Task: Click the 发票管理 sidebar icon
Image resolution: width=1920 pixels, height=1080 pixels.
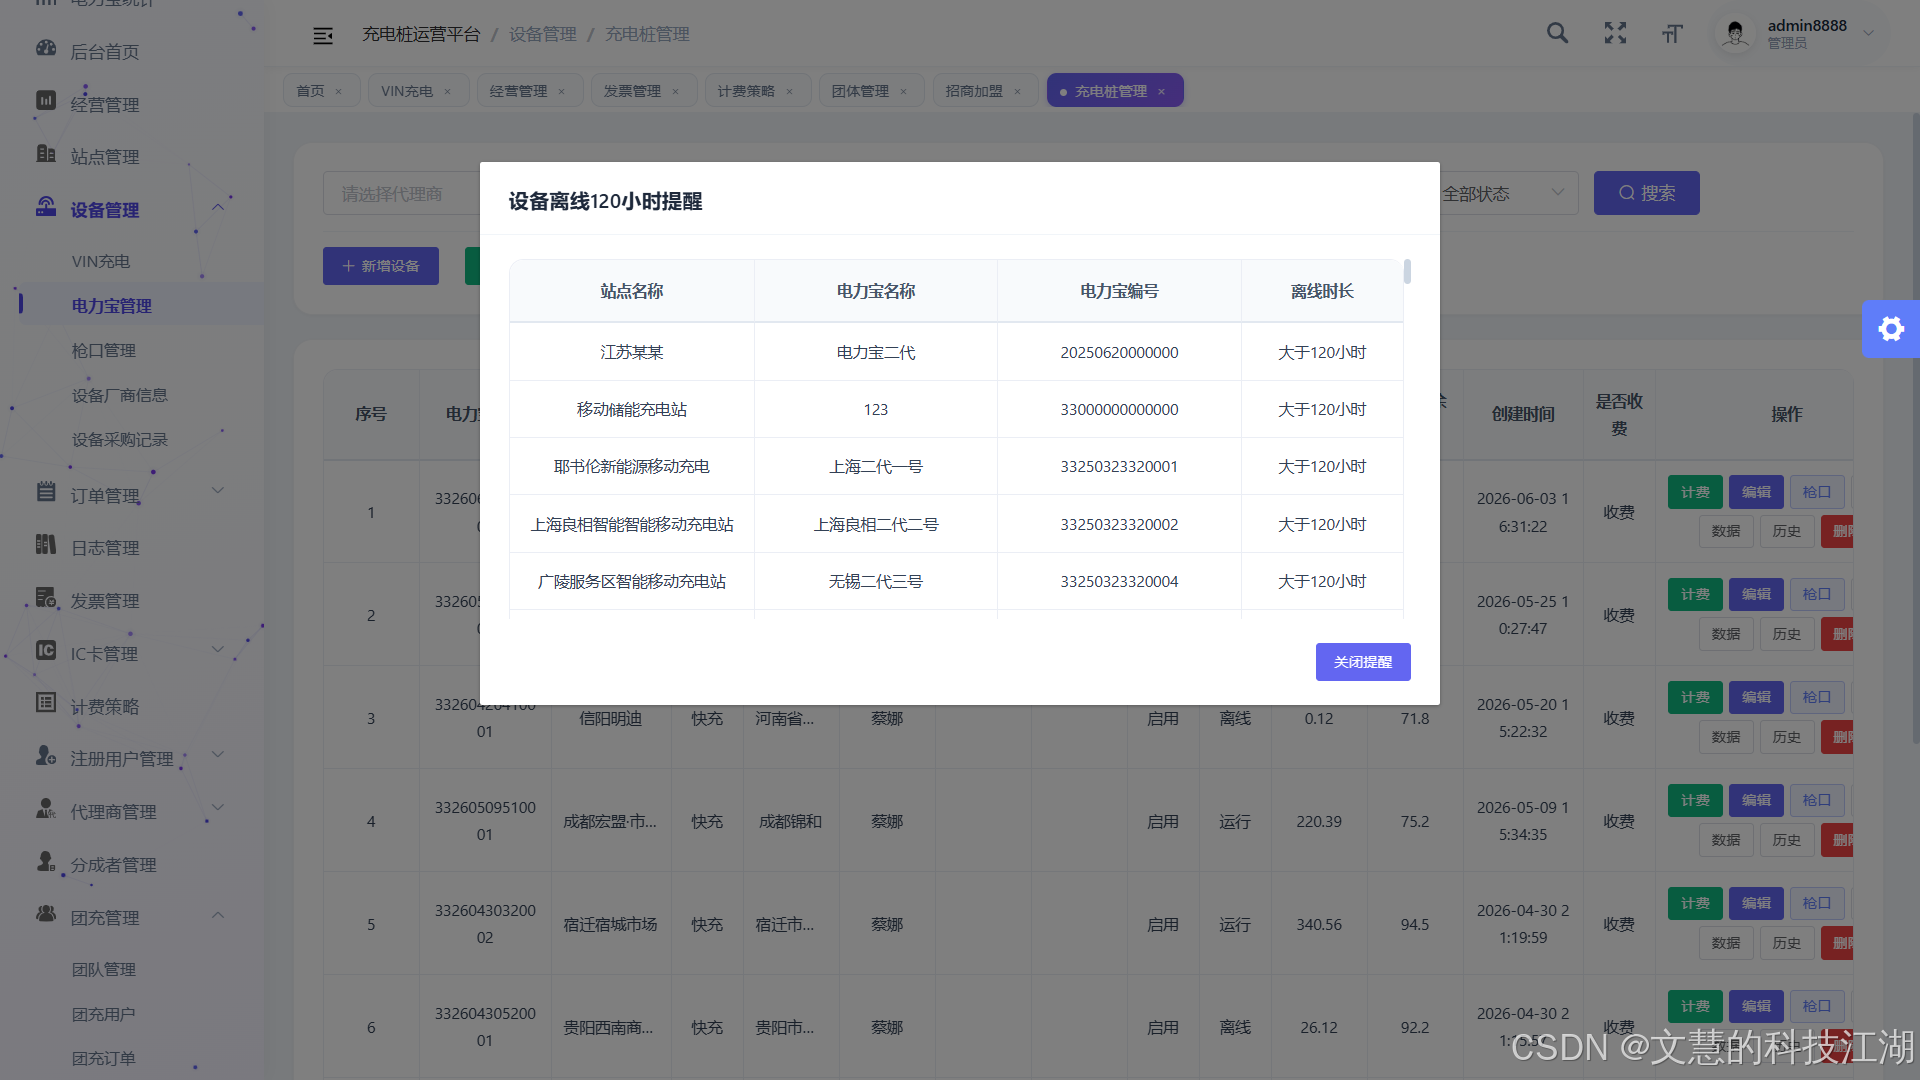Action: pos(46,598)
